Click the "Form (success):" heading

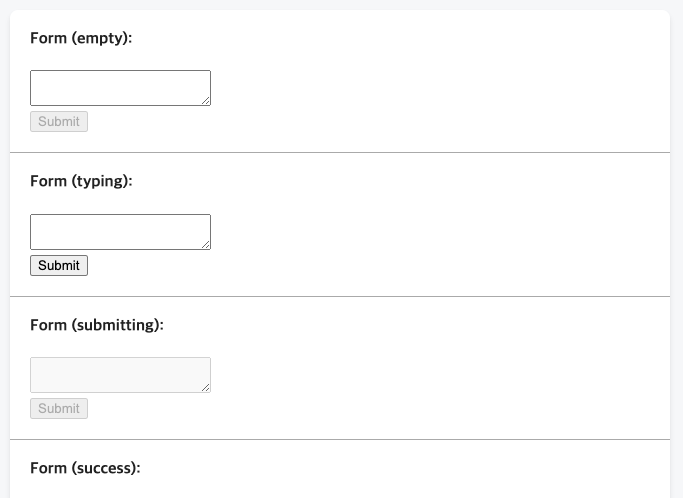[85, 468]
